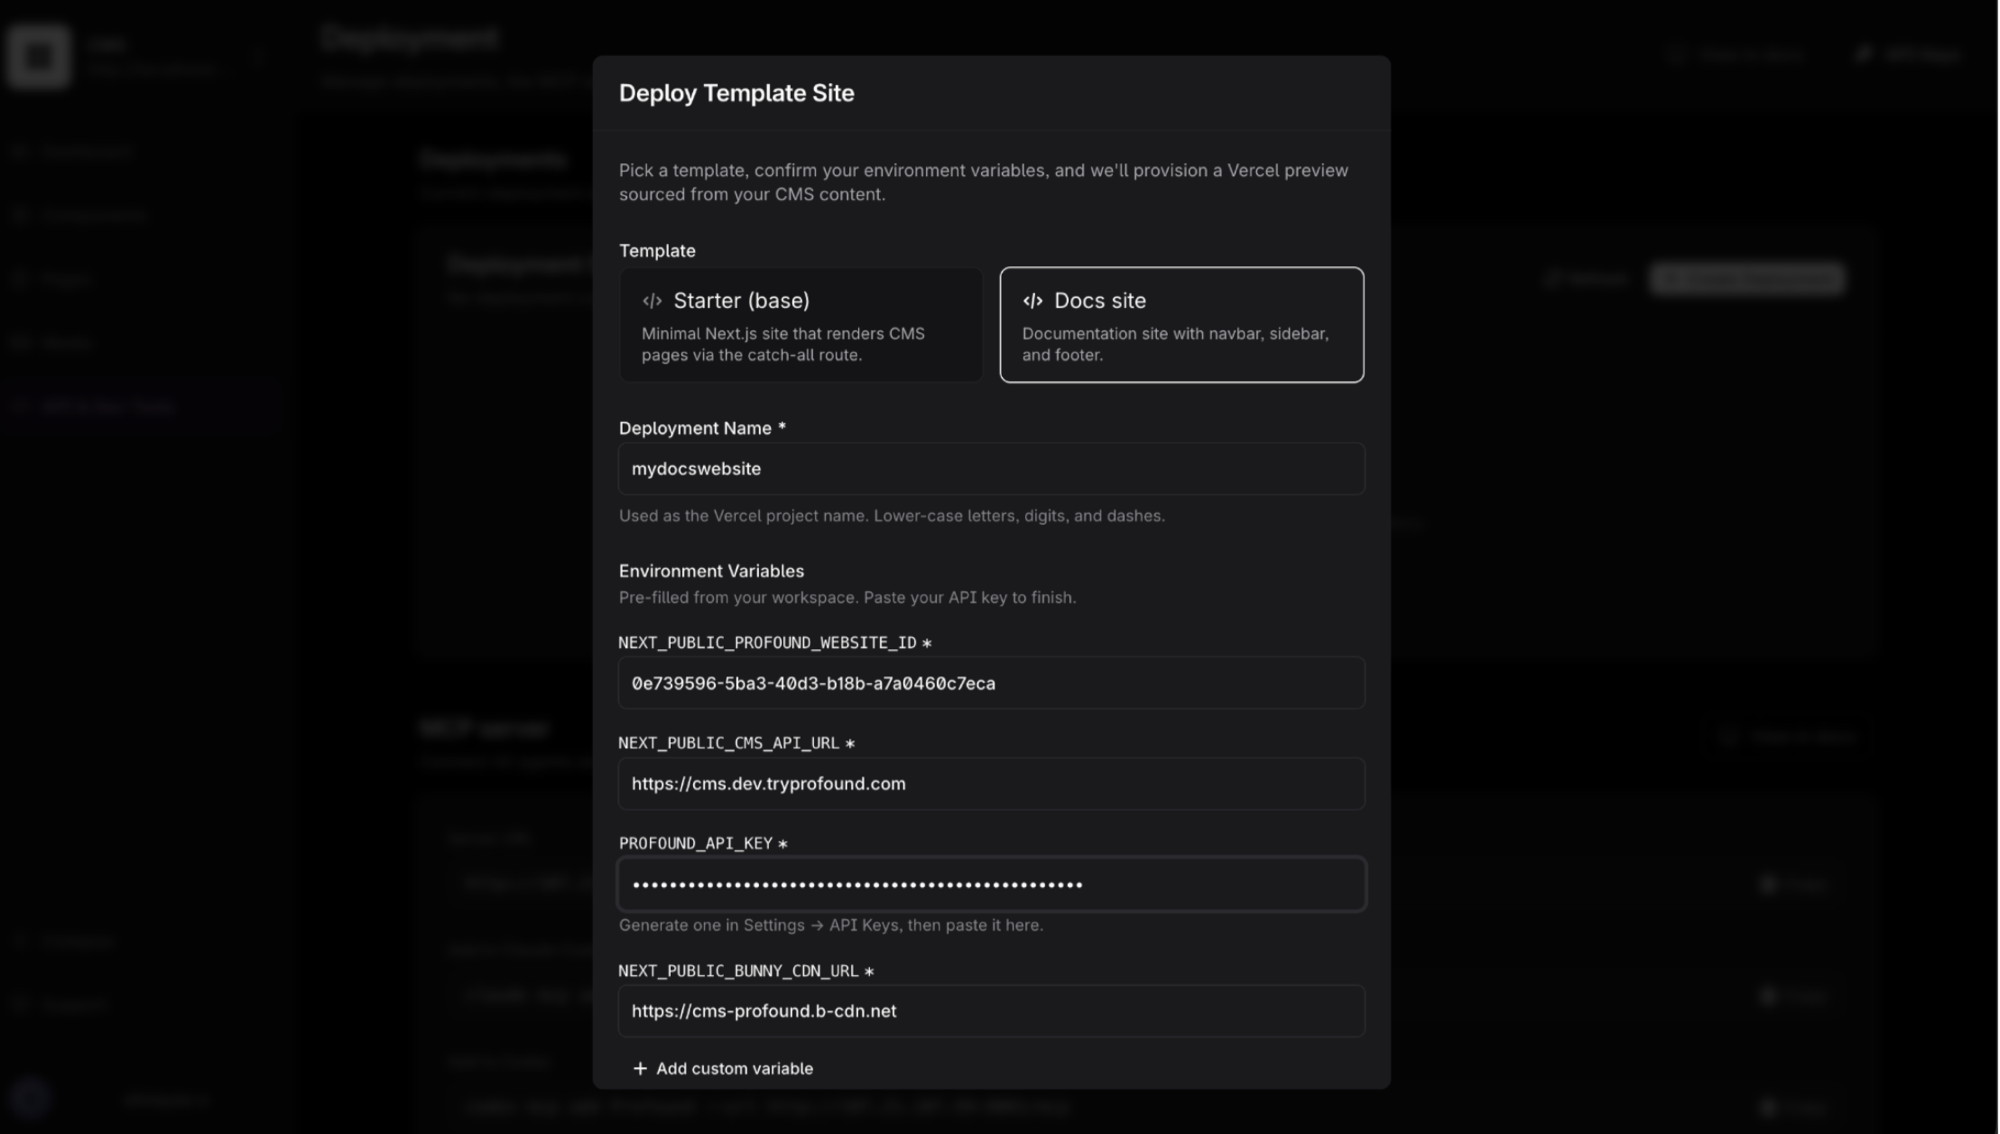
Task: Edit the Deployment Name field
Action: [x=991, y=469]
